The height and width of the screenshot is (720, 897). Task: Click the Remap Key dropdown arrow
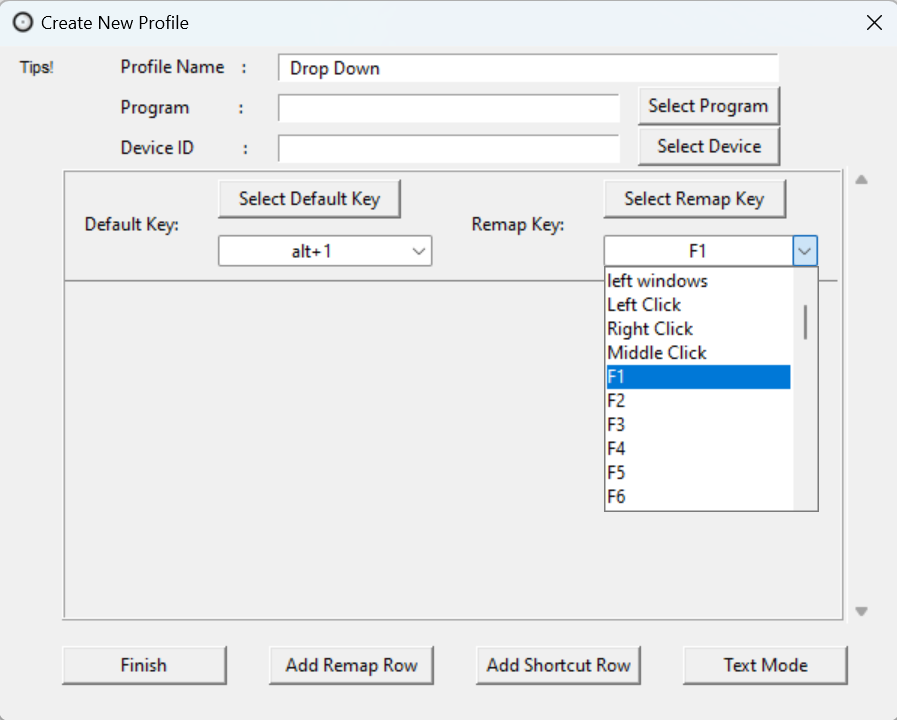(x=805, y=250)
